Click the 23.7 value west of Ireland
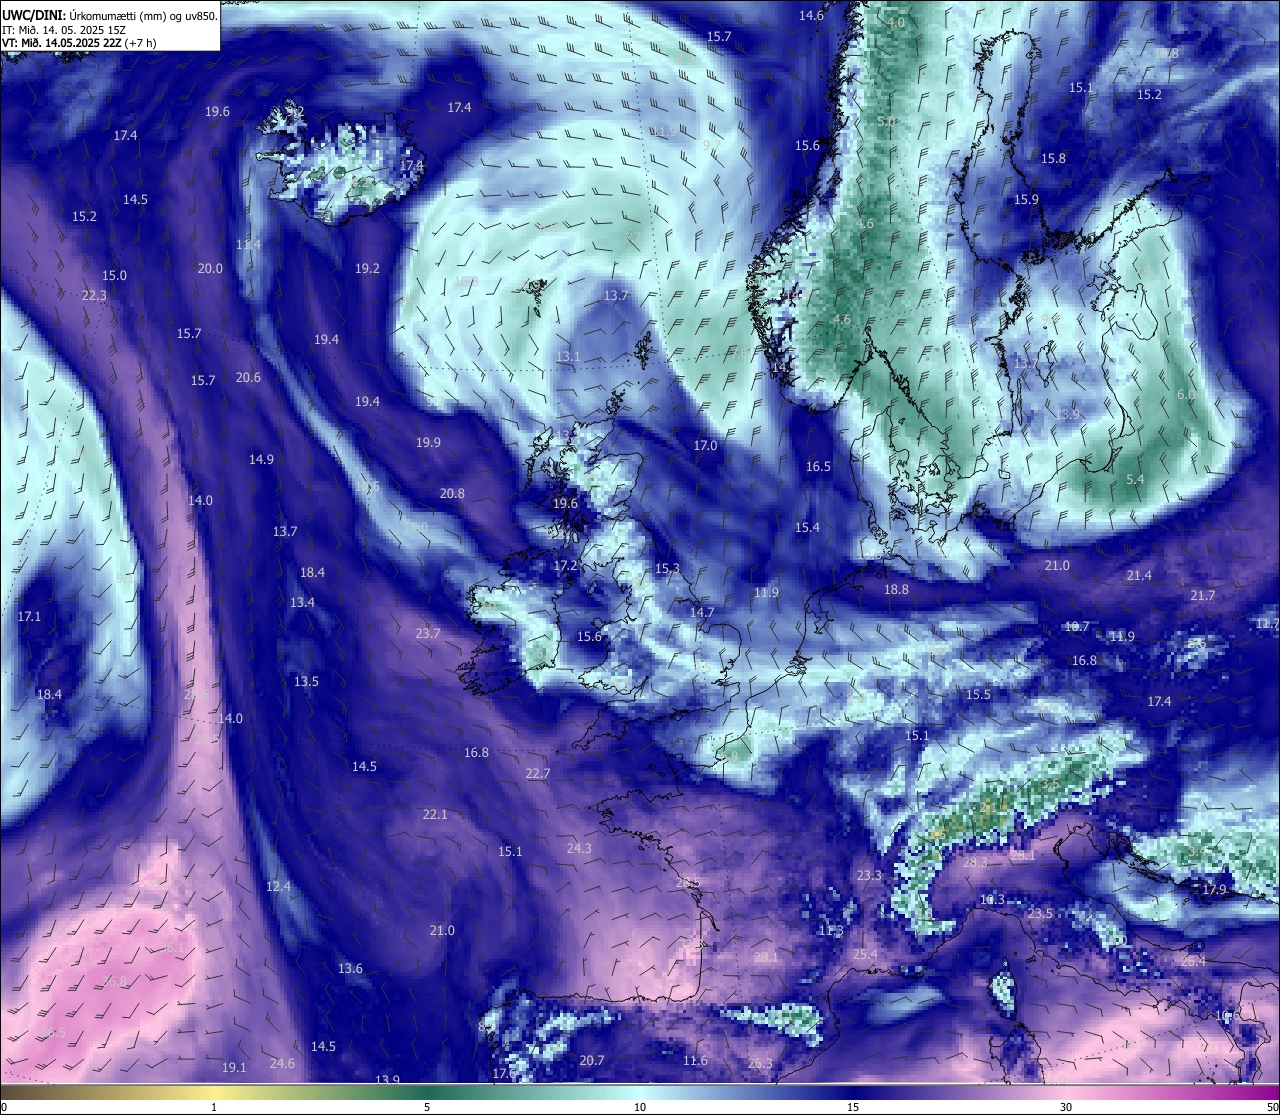The image size is (1280, 1115). 427,633
